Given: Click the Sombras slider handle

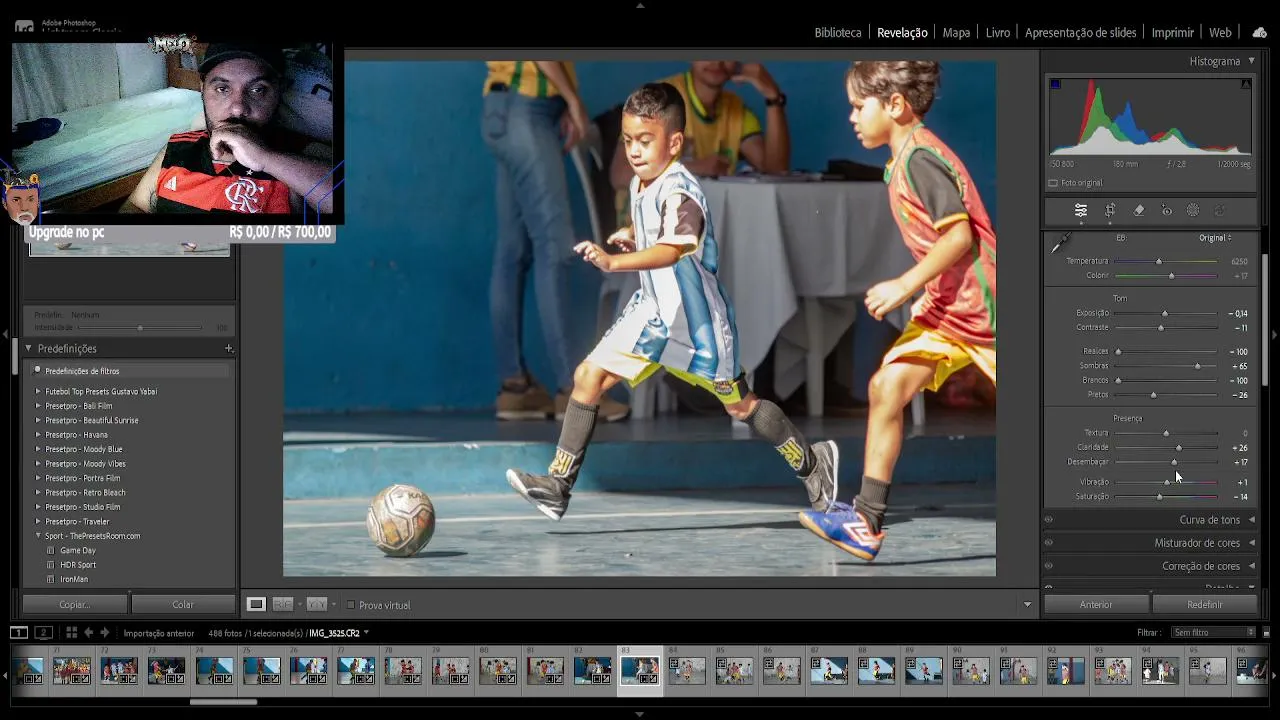Looking at the screenshot, I should [x=1197, y=366].
